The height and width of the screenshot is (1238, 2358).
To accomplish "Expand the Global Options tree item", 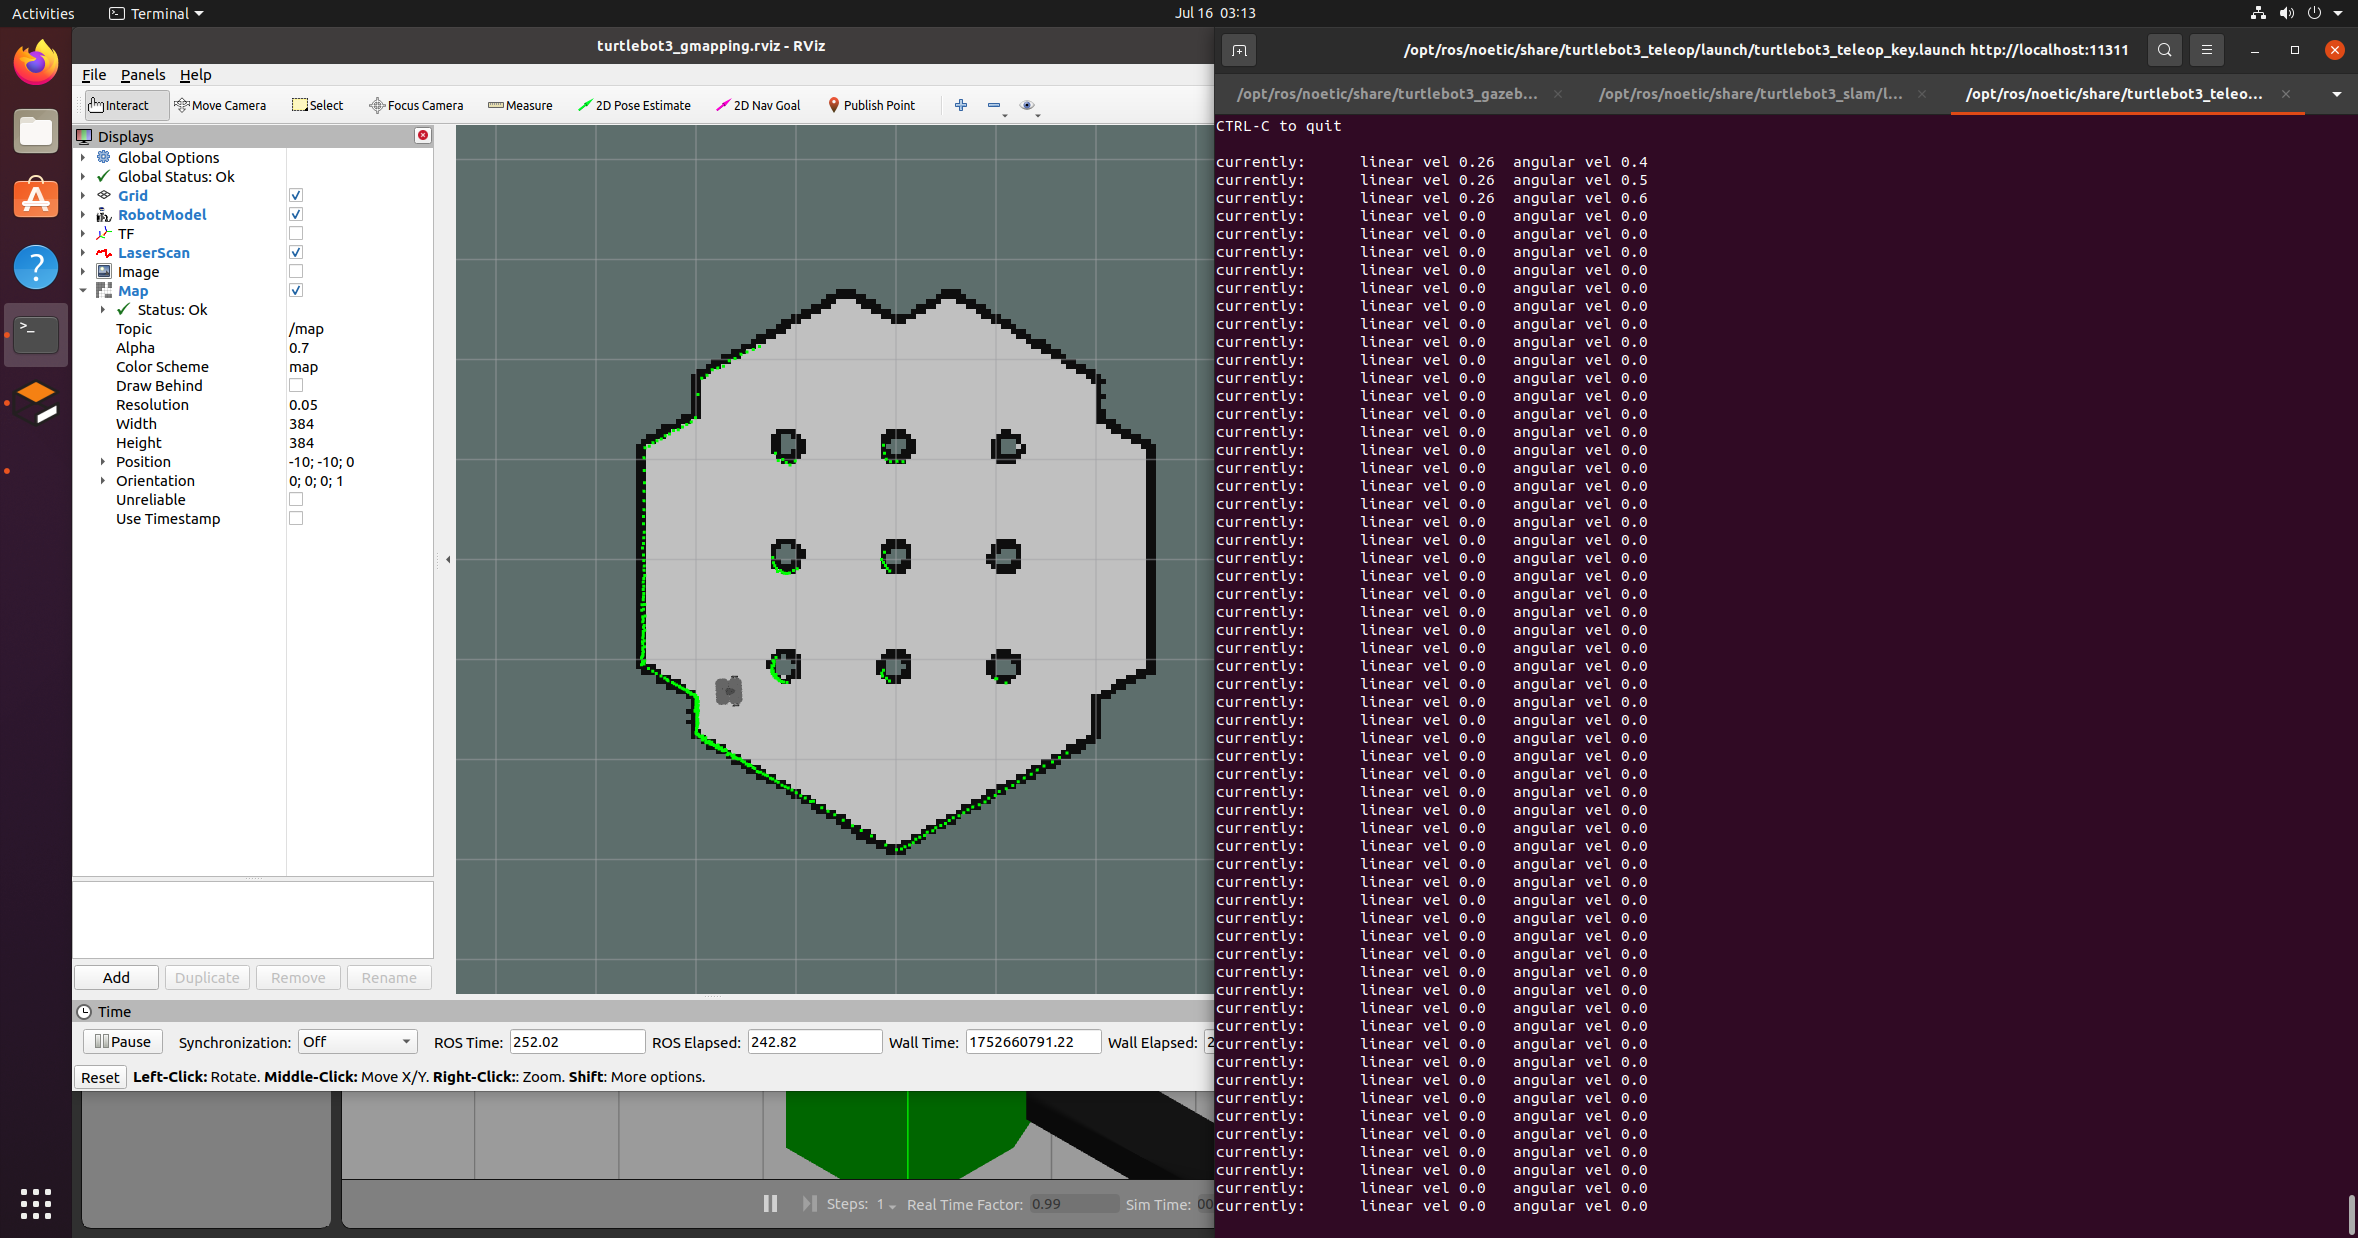I will pos(84,157).
